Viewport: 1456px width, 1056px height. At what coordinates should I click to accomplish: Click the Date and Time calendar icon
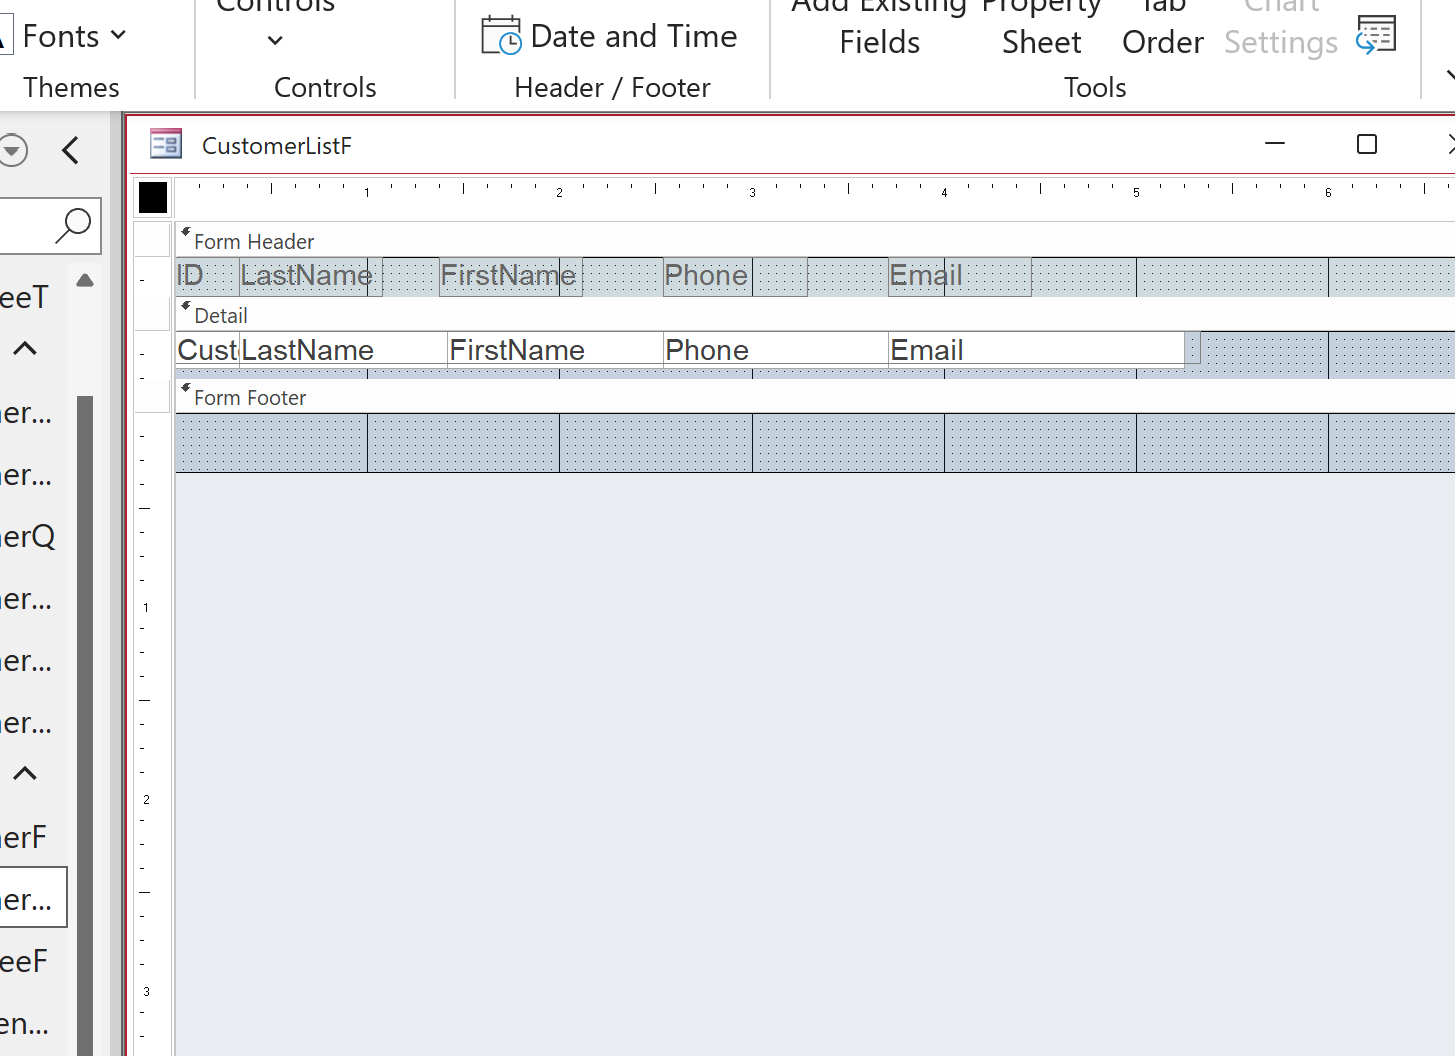click(x=500, y=36)
